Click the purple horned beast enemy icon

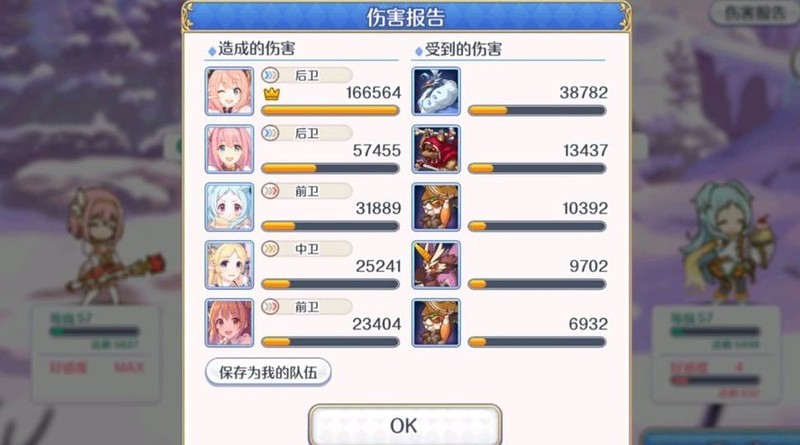pos(436,265)
